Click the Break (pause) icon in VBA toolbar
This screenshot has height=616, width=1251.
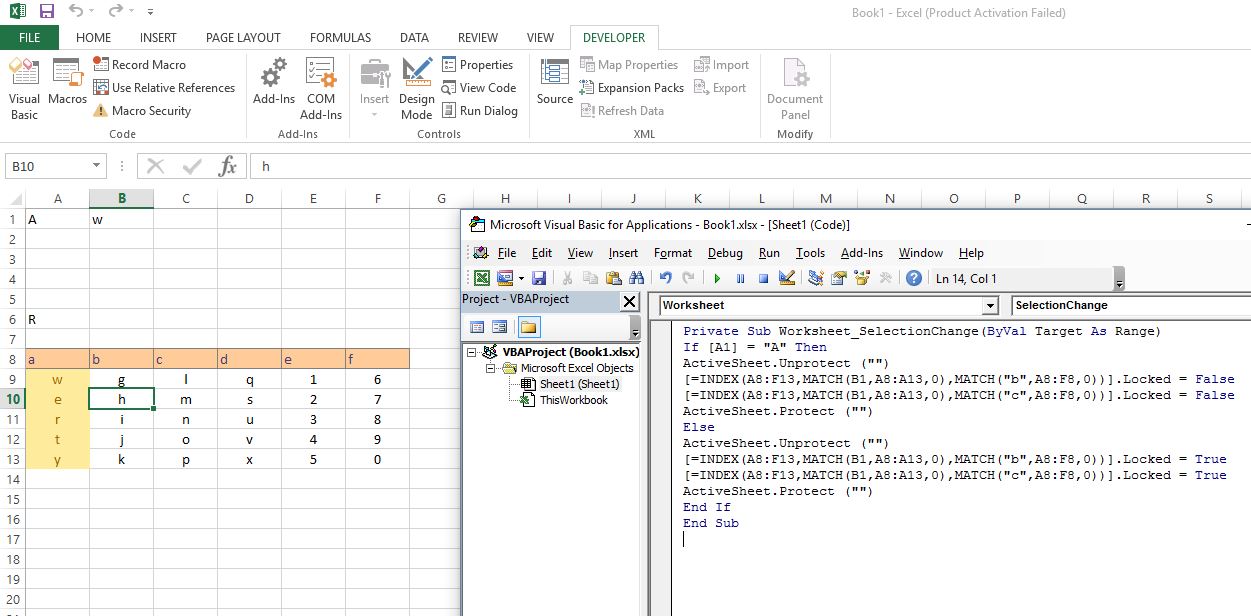tap(741, 278)
